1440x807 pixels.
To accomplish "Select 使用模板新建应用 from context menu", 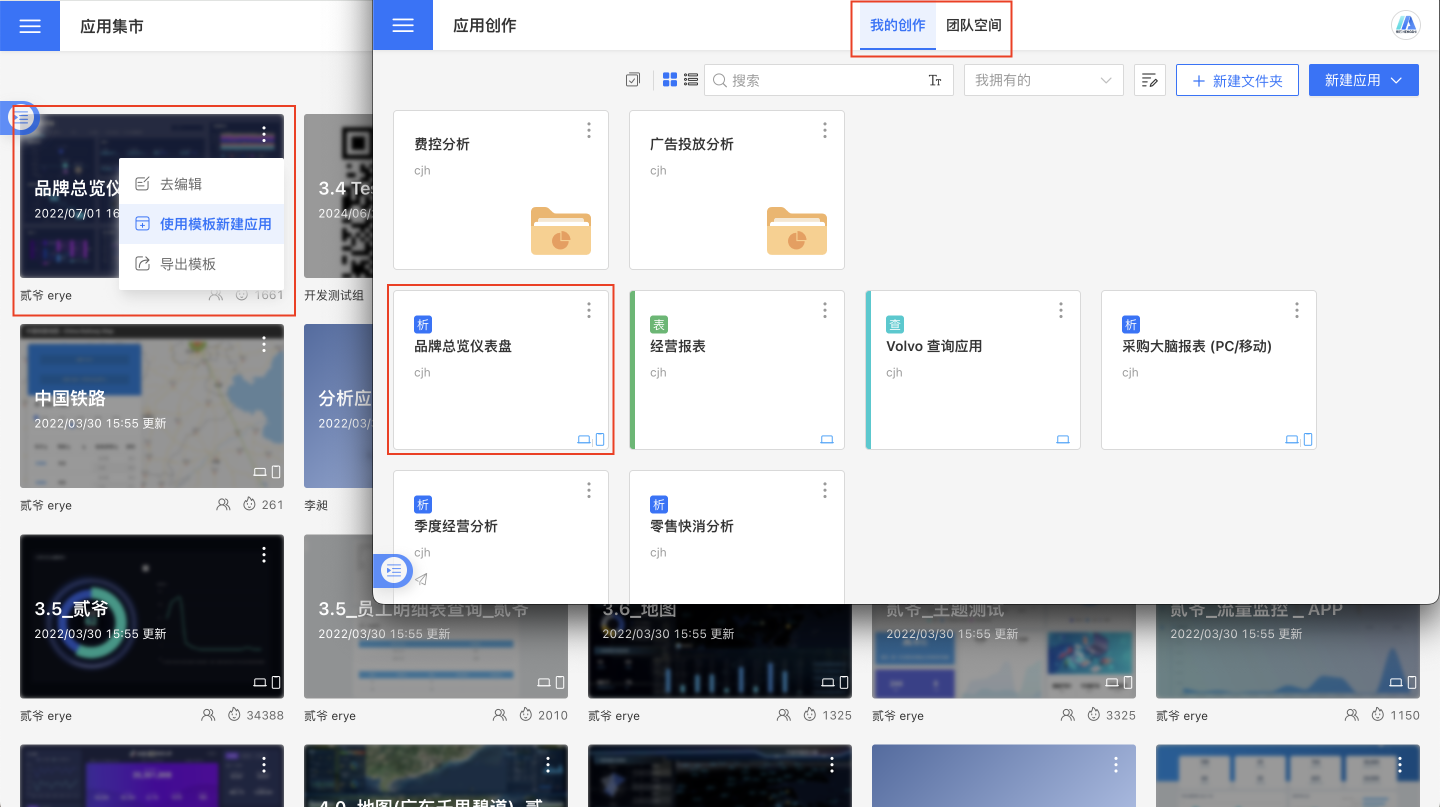I will pos(215,224).
